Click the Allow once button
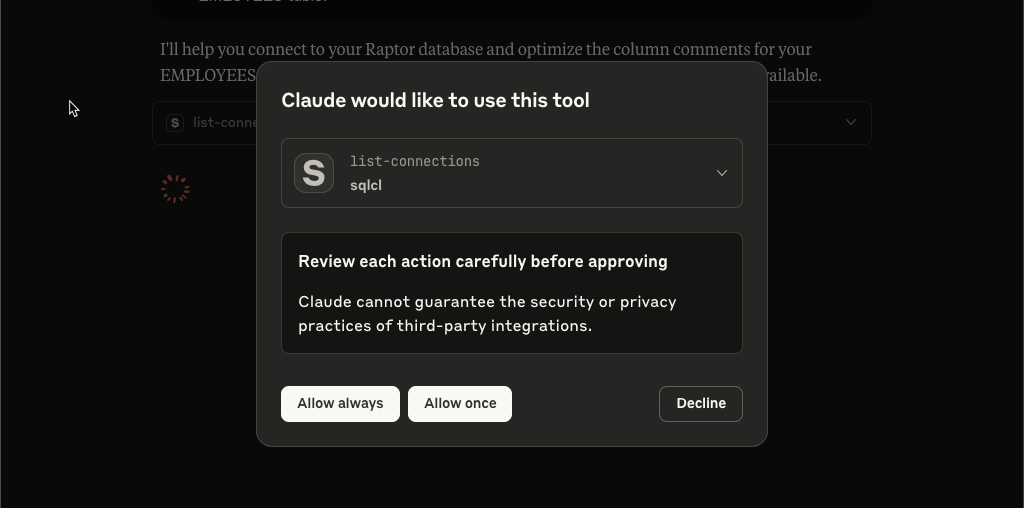 point(460,404)
